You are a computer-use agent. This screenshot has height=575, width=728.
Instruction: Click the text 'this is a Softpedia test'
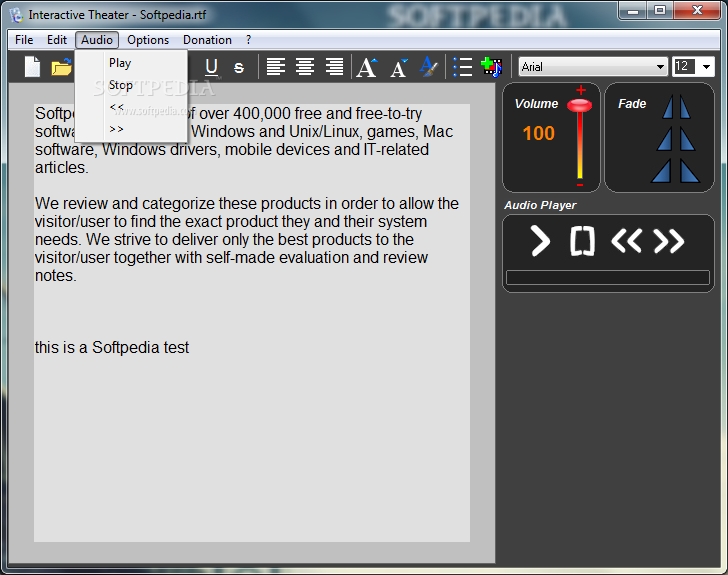pos(112,347)
